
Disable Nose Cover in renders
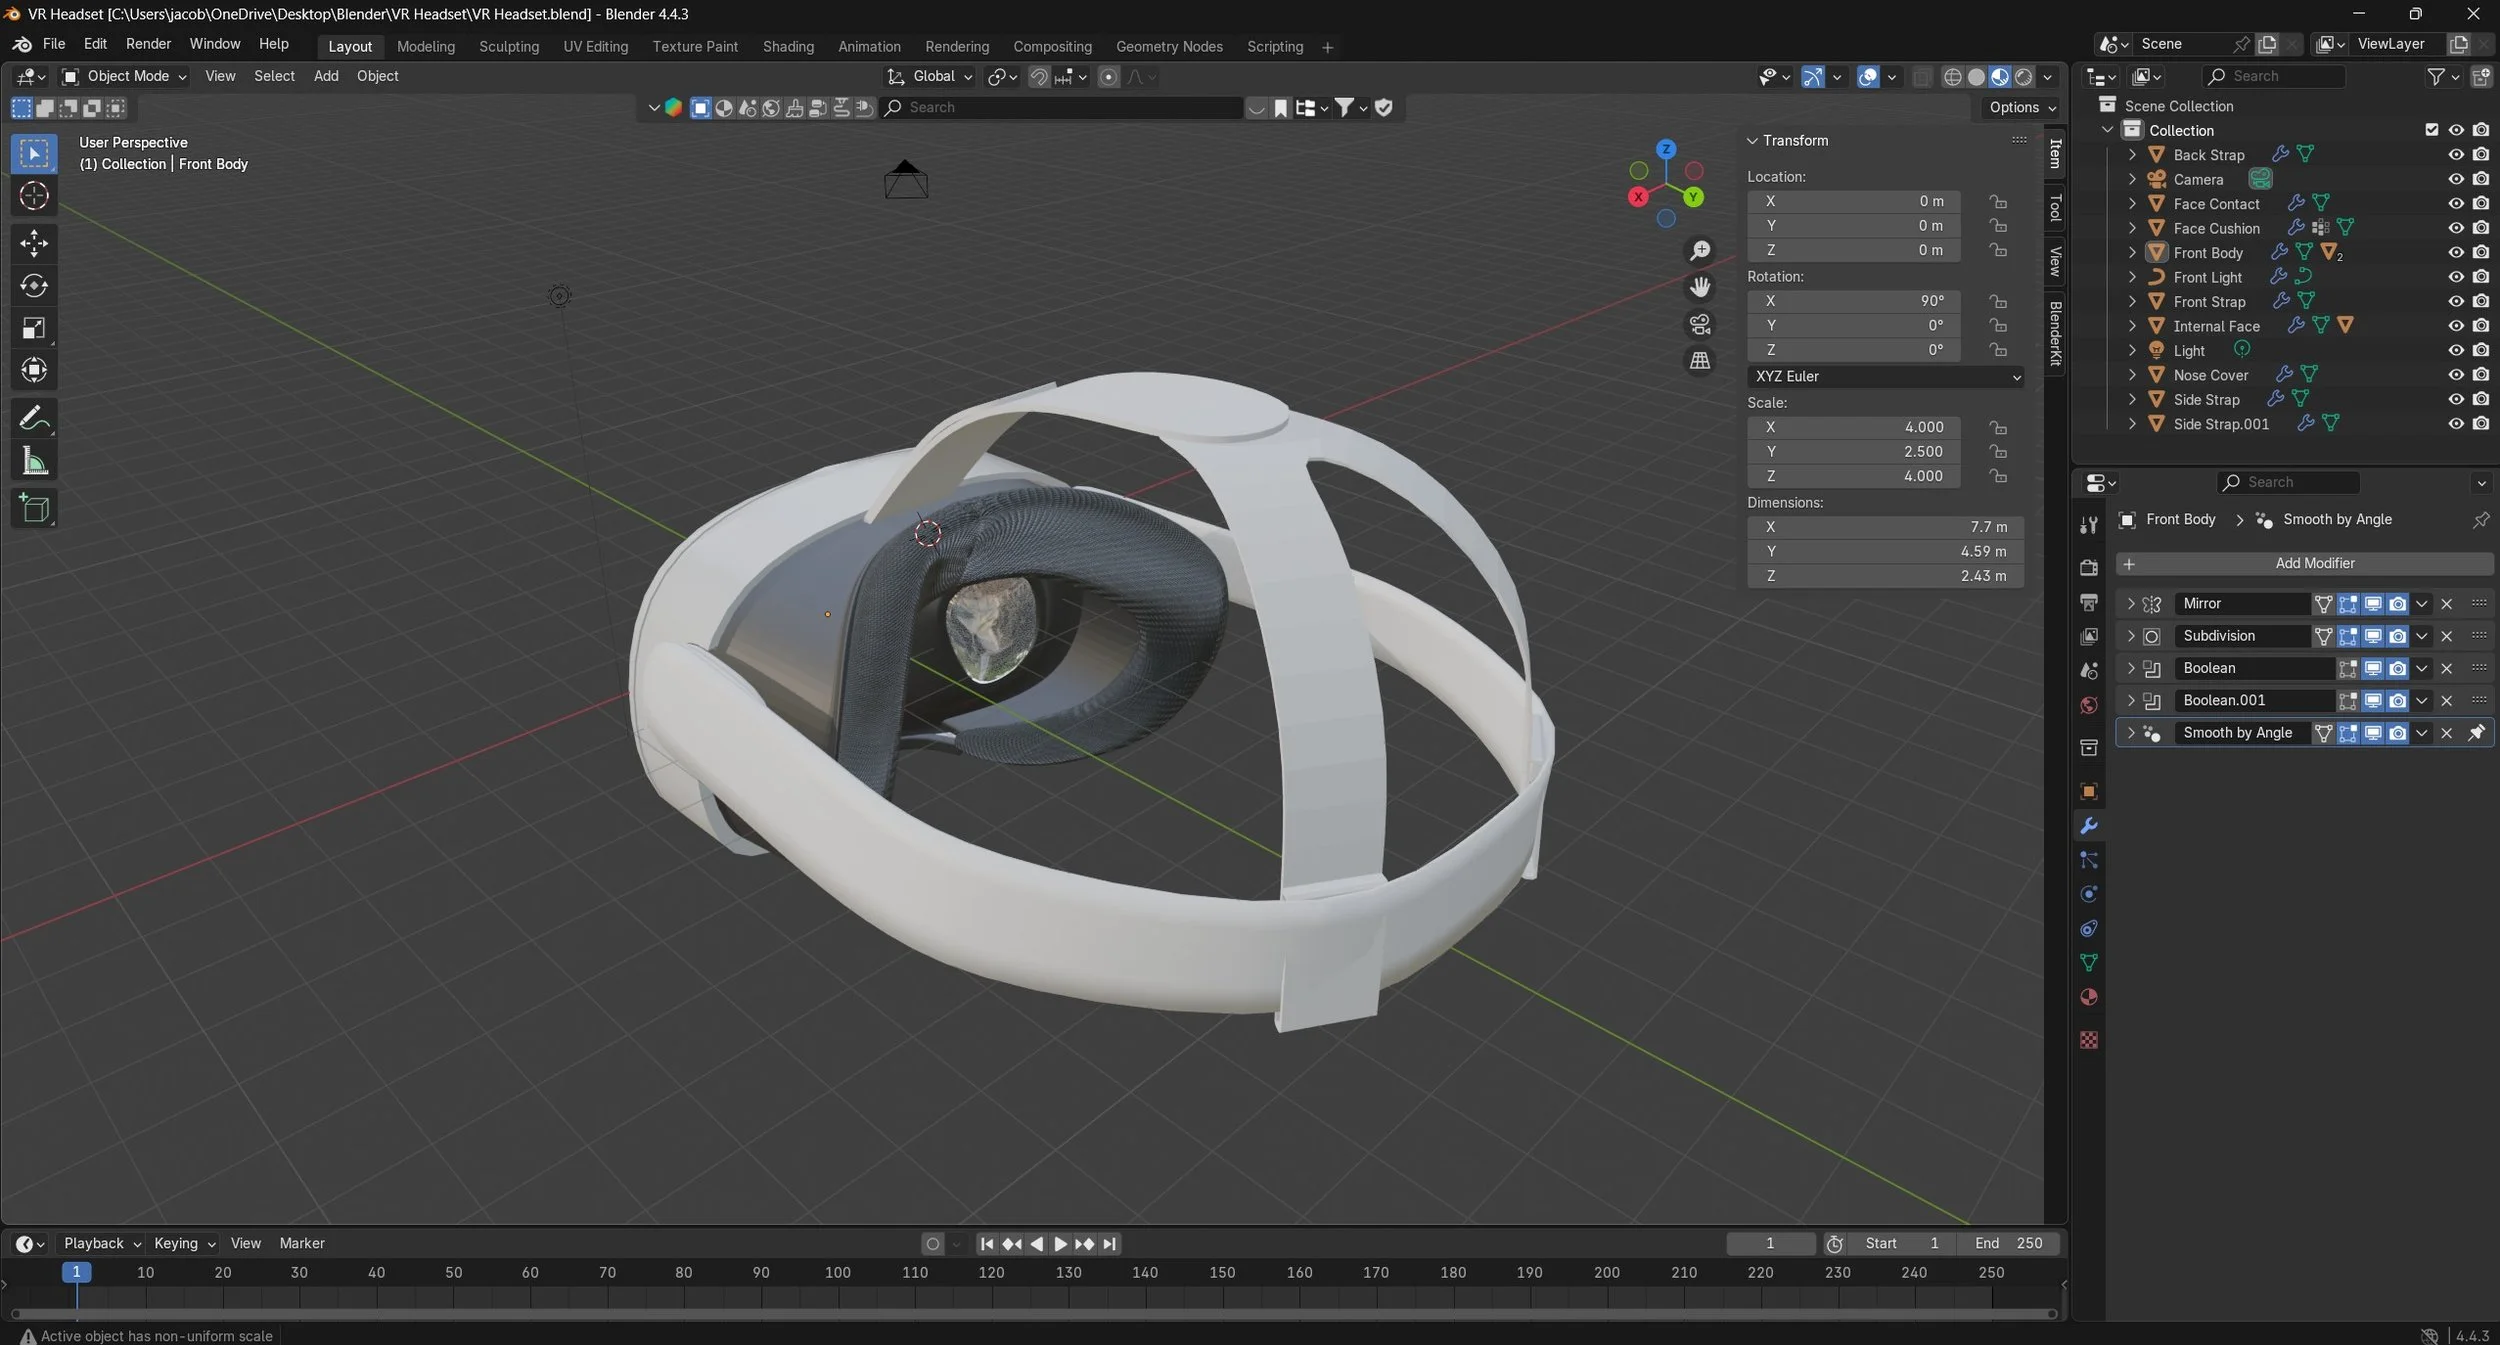pos(2481,375)
